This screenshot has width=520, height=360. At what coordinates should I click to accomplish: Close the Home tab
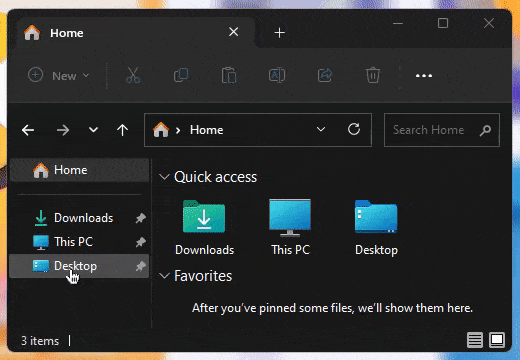tap(234, 32)
